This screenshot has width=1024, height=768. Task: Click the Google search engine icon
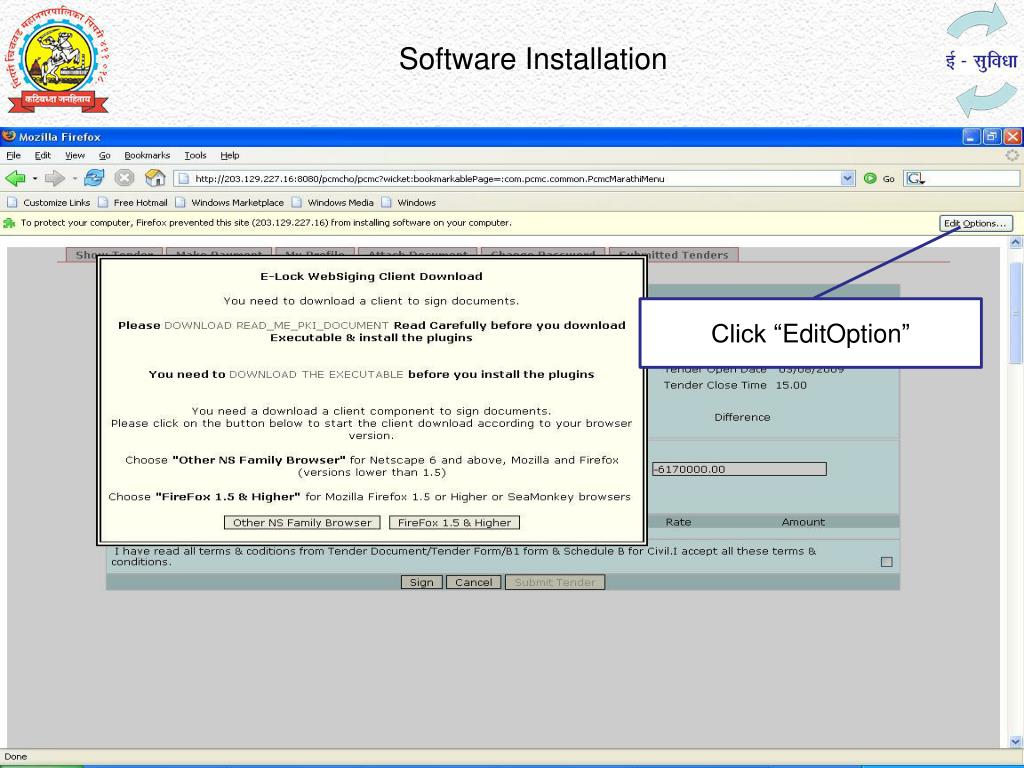coord(914,178)
